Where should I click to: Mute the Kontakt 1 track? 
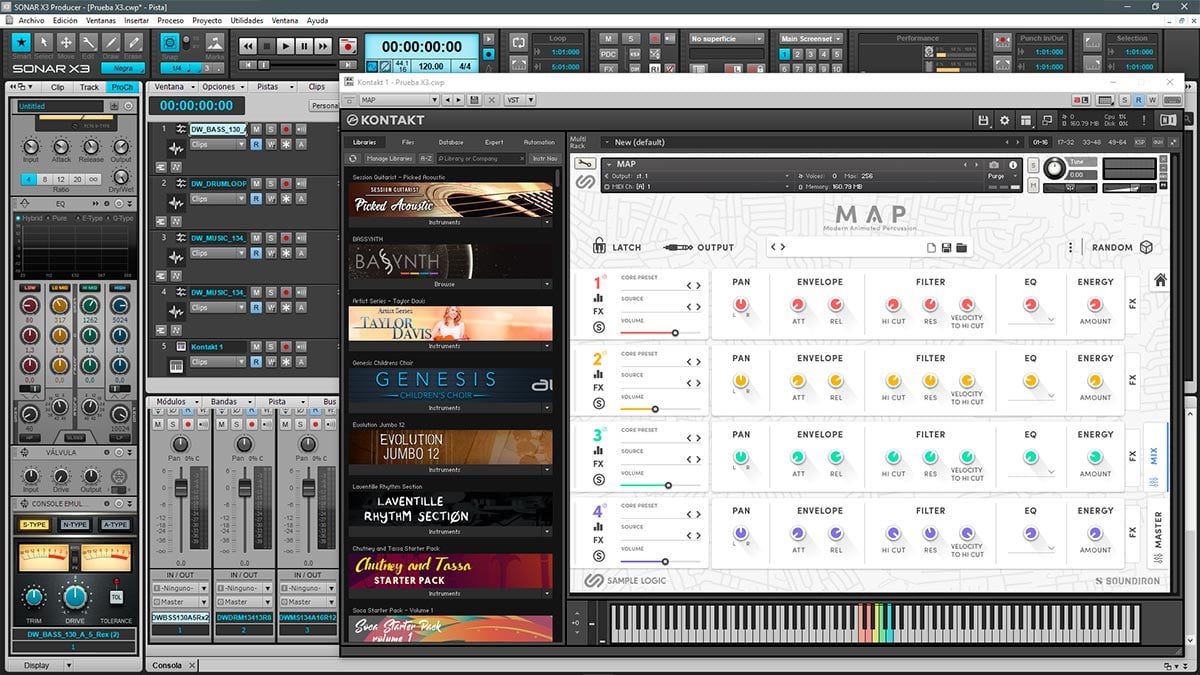click(256, 346)
